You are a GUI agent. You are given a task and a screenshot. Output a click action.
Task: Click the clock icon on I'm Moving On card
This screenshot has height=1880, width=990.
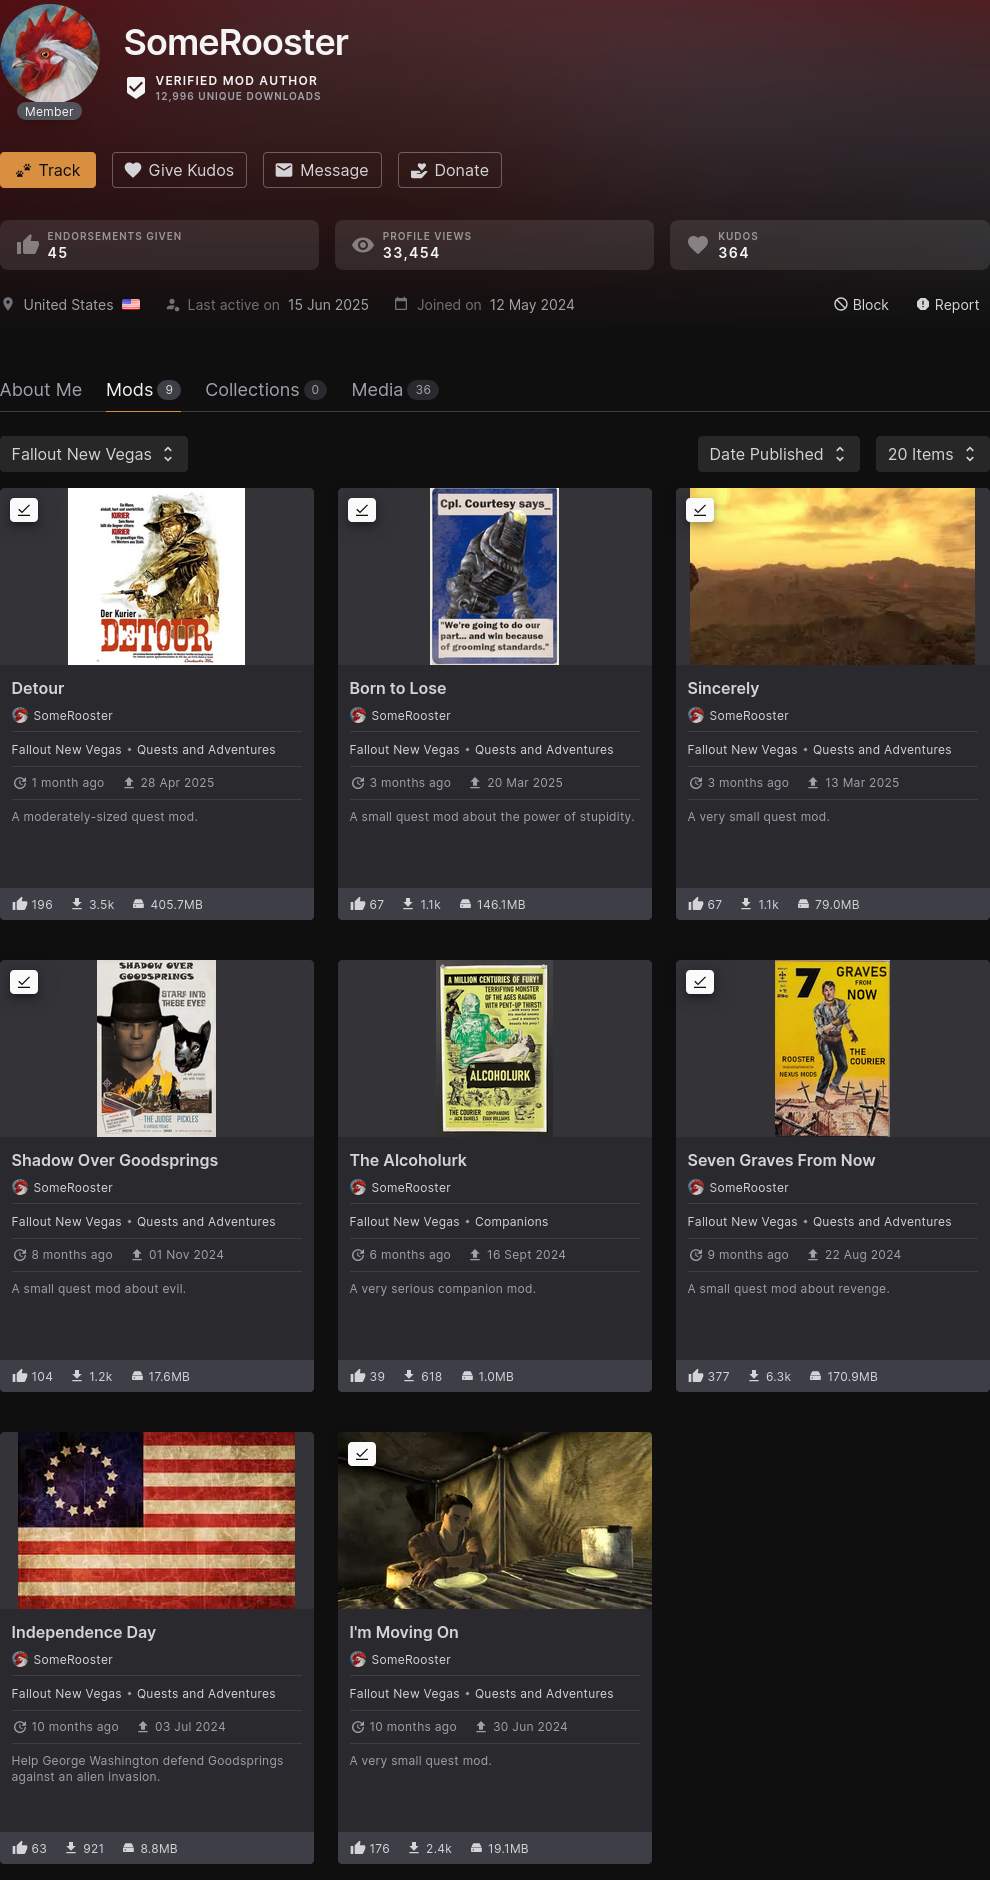[358, 1727]
